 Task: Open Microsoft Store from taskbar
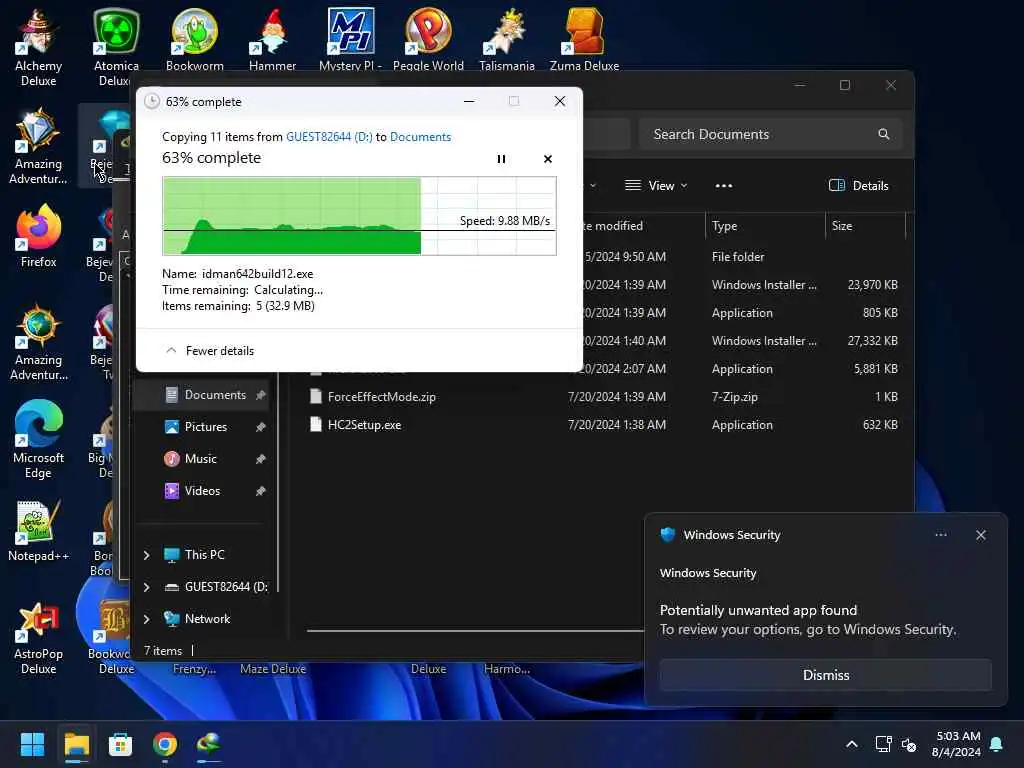120,744
